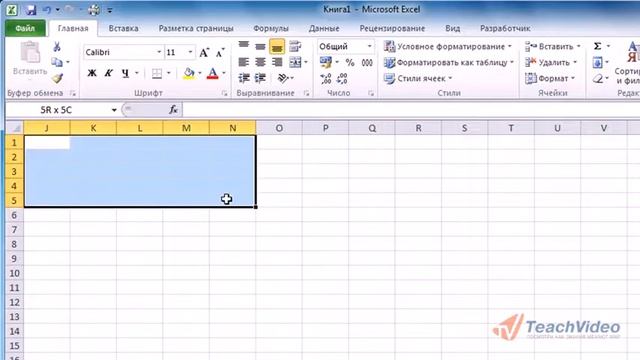Click the fill color bucket icon

tap(189, 73)
